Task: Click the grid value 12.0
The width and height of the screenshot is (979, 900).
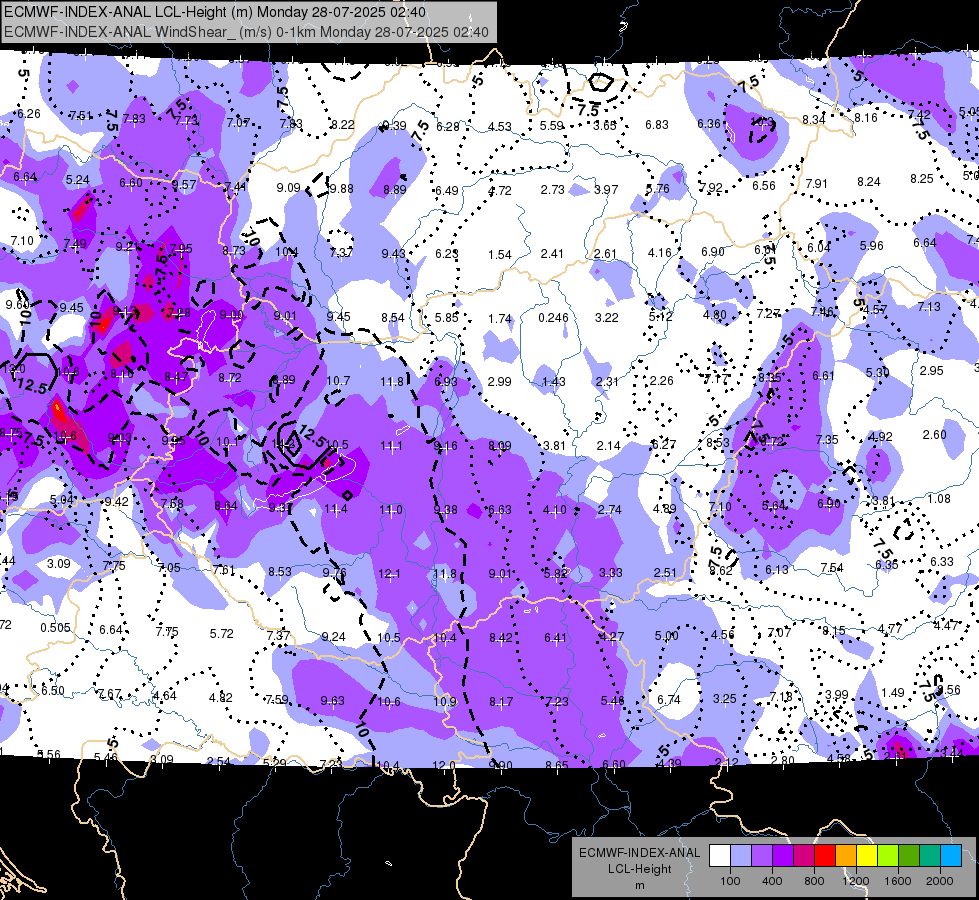Action: pyautogui.click(x=443, y=765)
